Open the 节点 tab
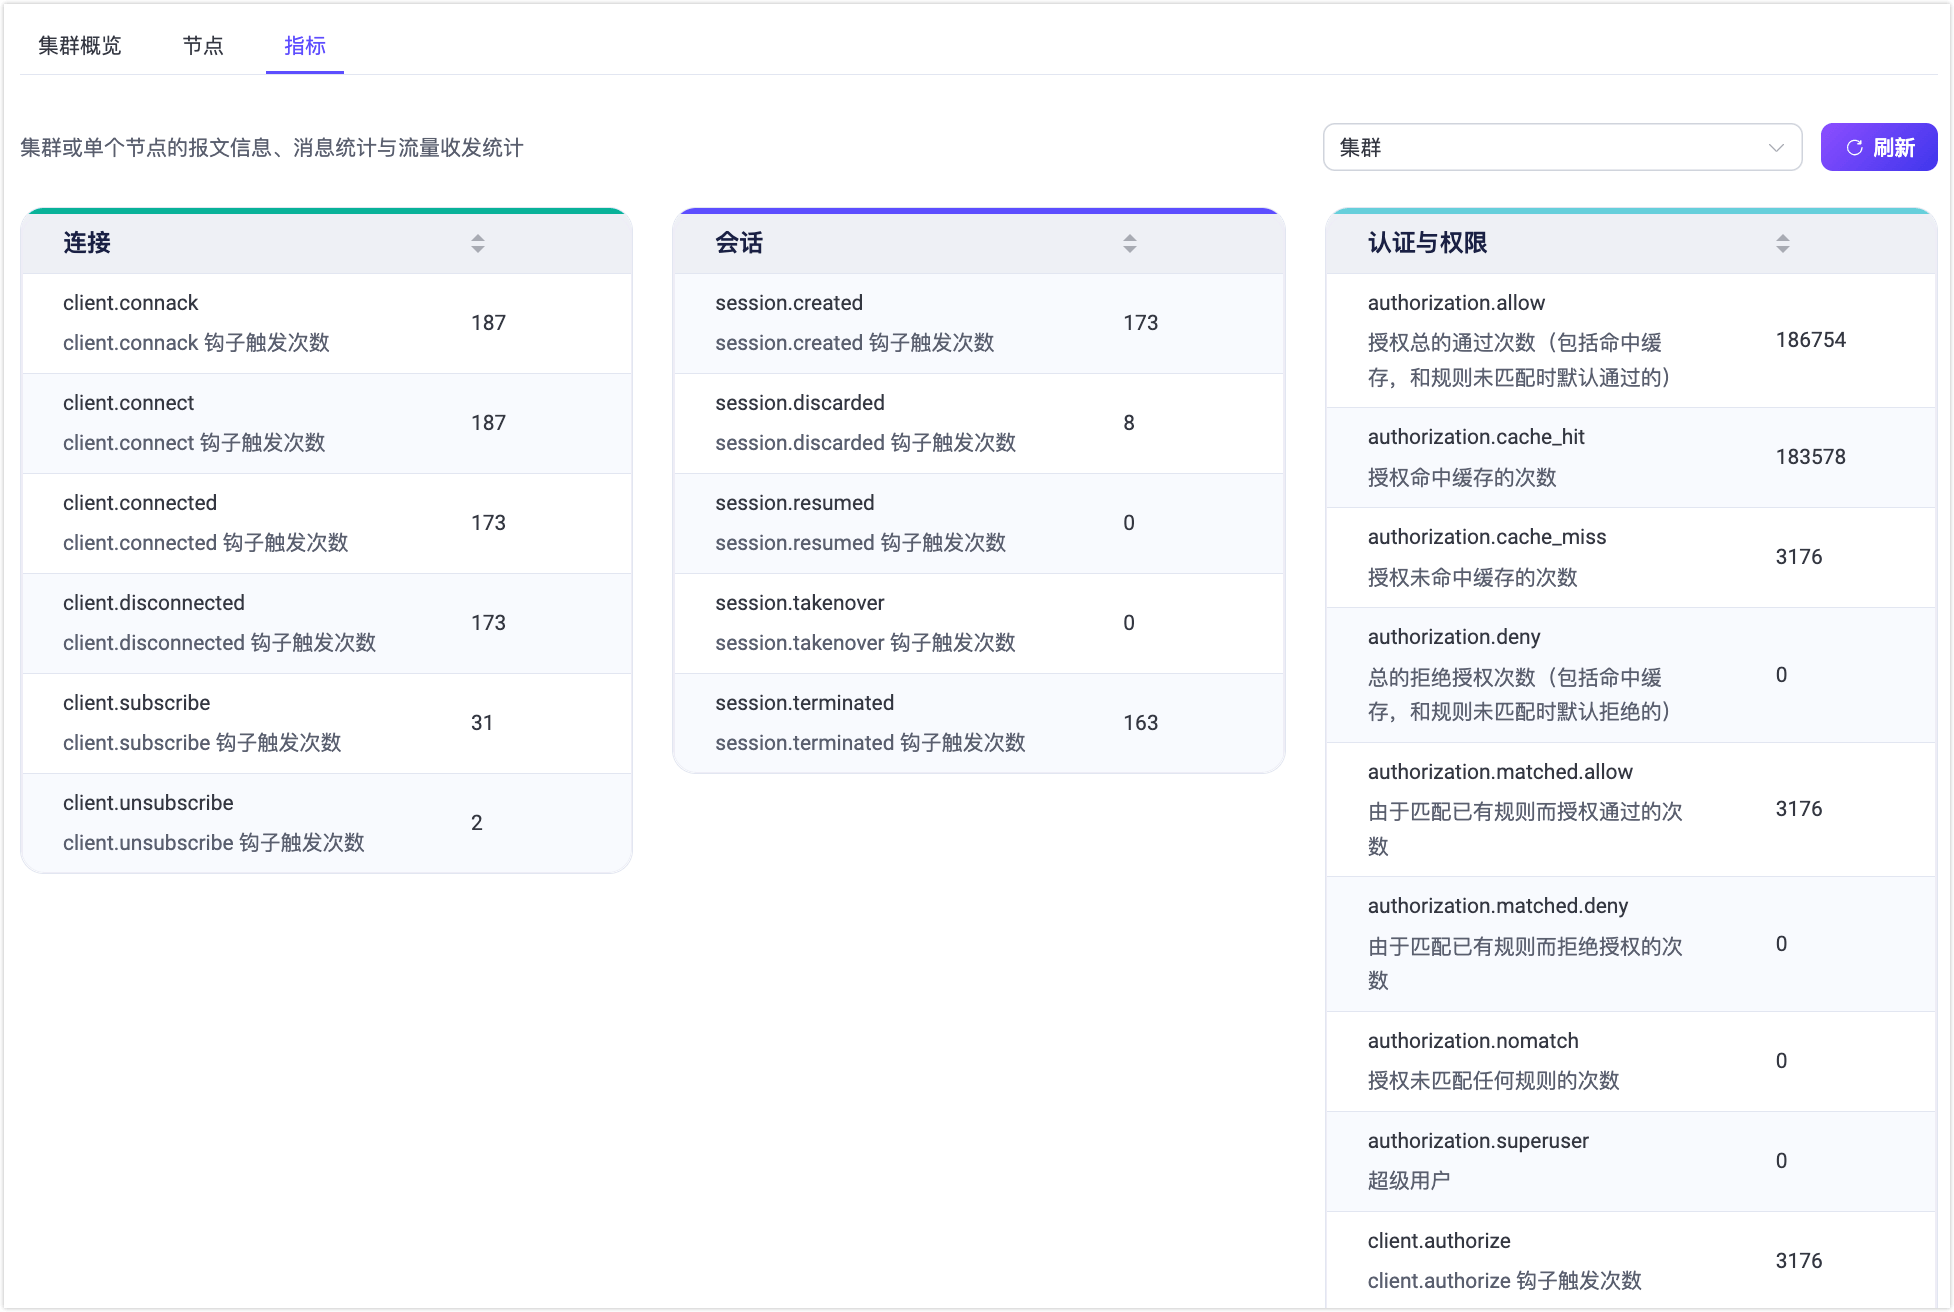Viewport: 1954px width, 1312px height. [x=203, y=46]
